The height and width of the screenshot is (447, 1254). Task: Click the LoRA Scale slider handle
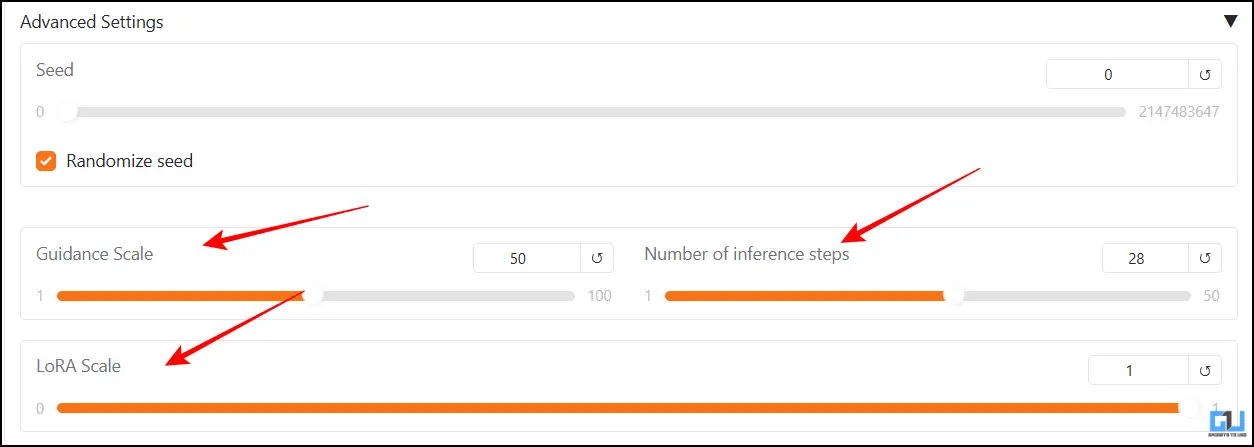coord(1189,408)
